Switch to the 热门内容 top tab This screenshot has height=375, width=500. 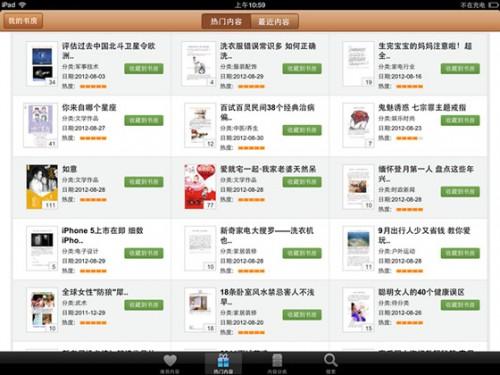(x=226, y=22)
